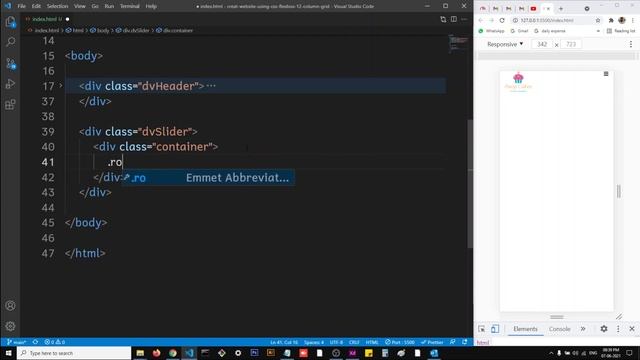Image resolution: width=640 pixels, height=360 pixels.
Task: Click the Port: 5500 Live Server status
Action: click(x=400, y=342)
